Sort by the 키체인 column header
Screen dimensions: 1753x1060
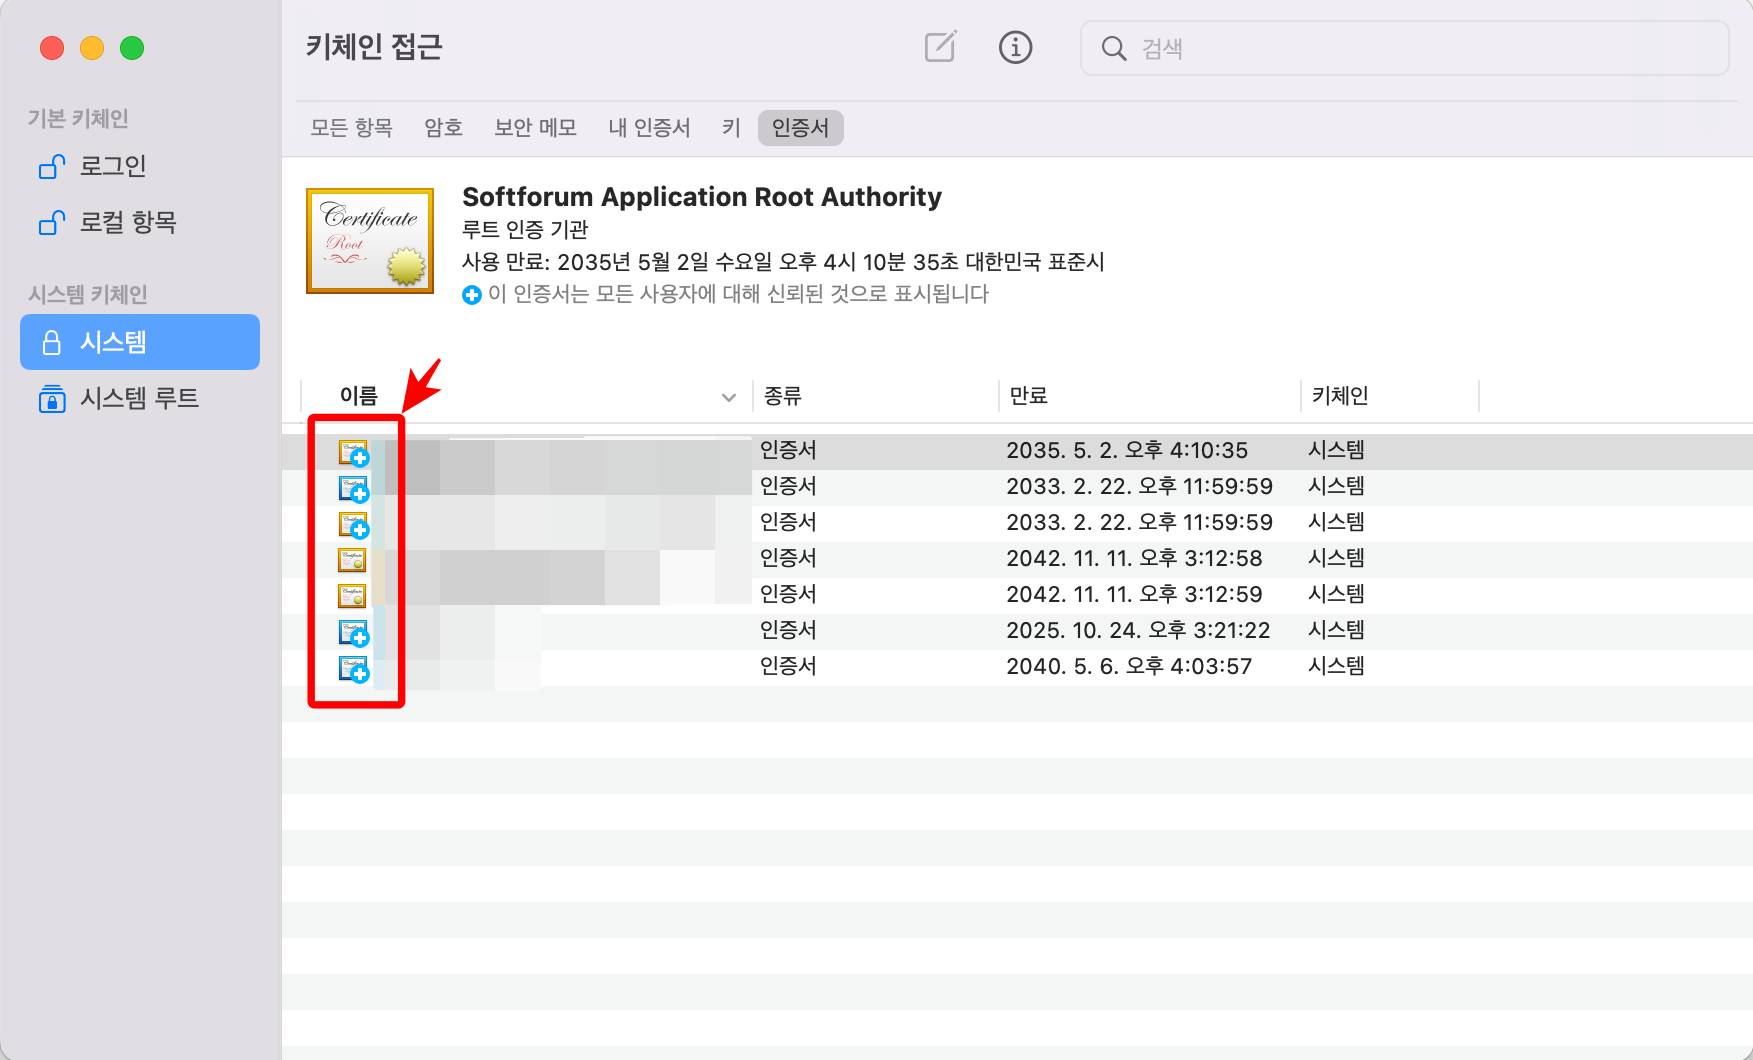point(1340,396)
